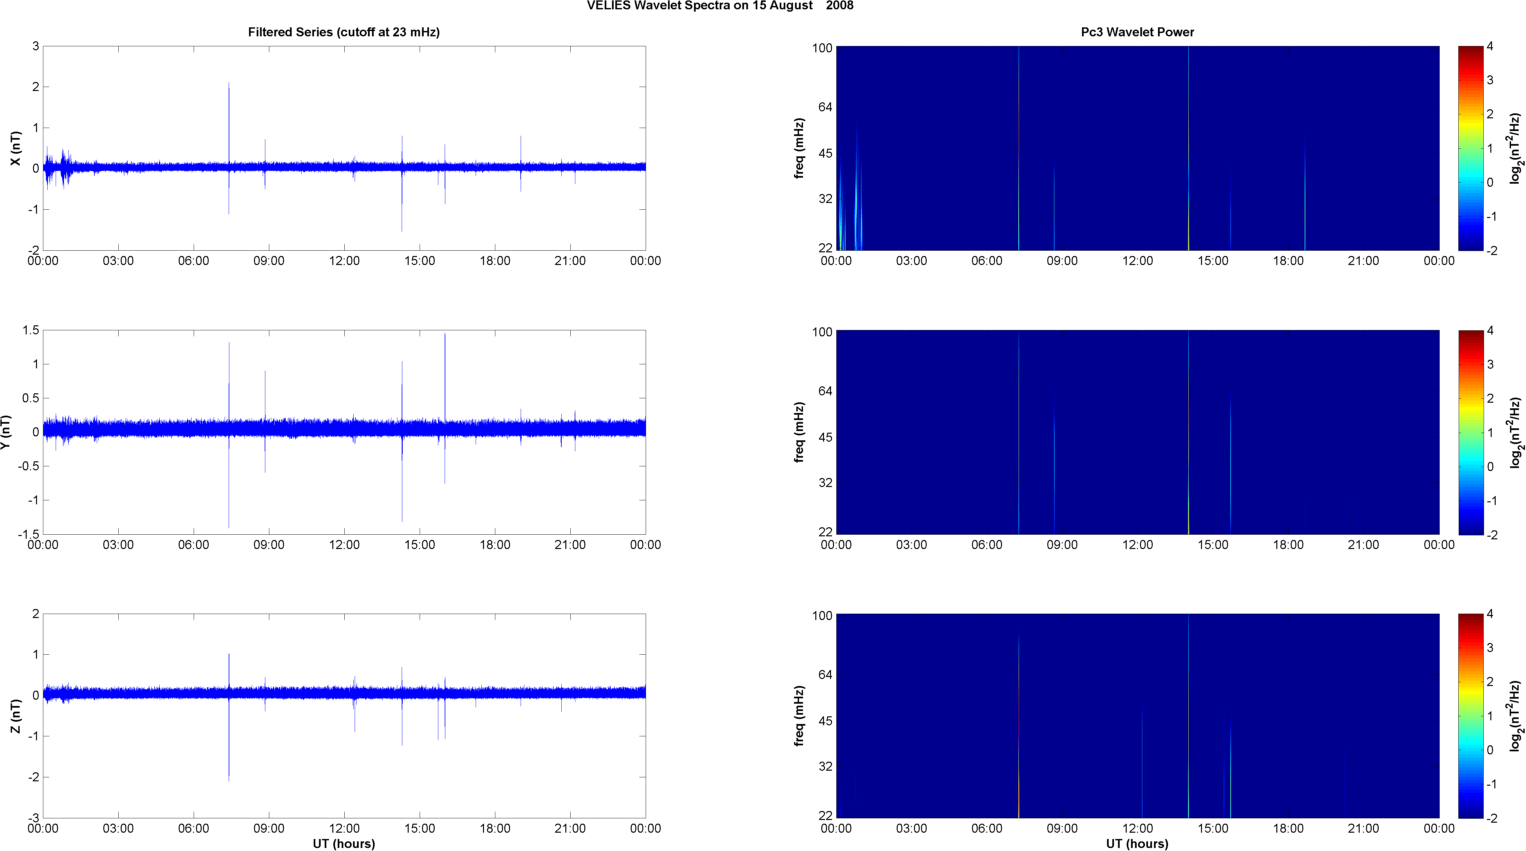
Task: Click the '4' value atop the top colorbar
Action: click(1491, 47)
